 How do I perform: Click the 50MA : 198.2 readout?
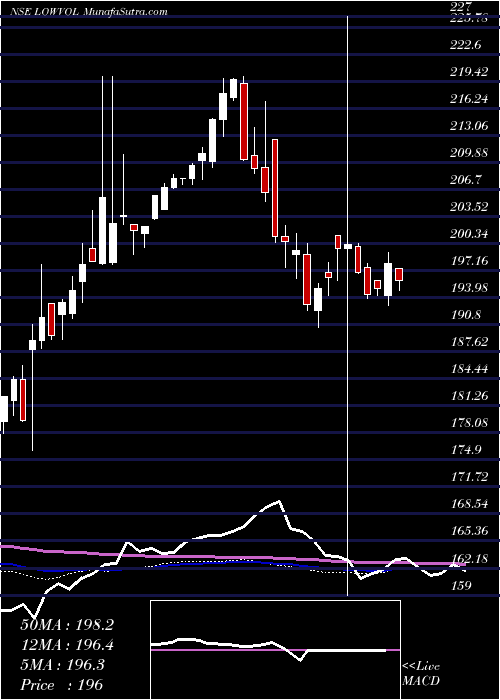(x=67, y=625)
